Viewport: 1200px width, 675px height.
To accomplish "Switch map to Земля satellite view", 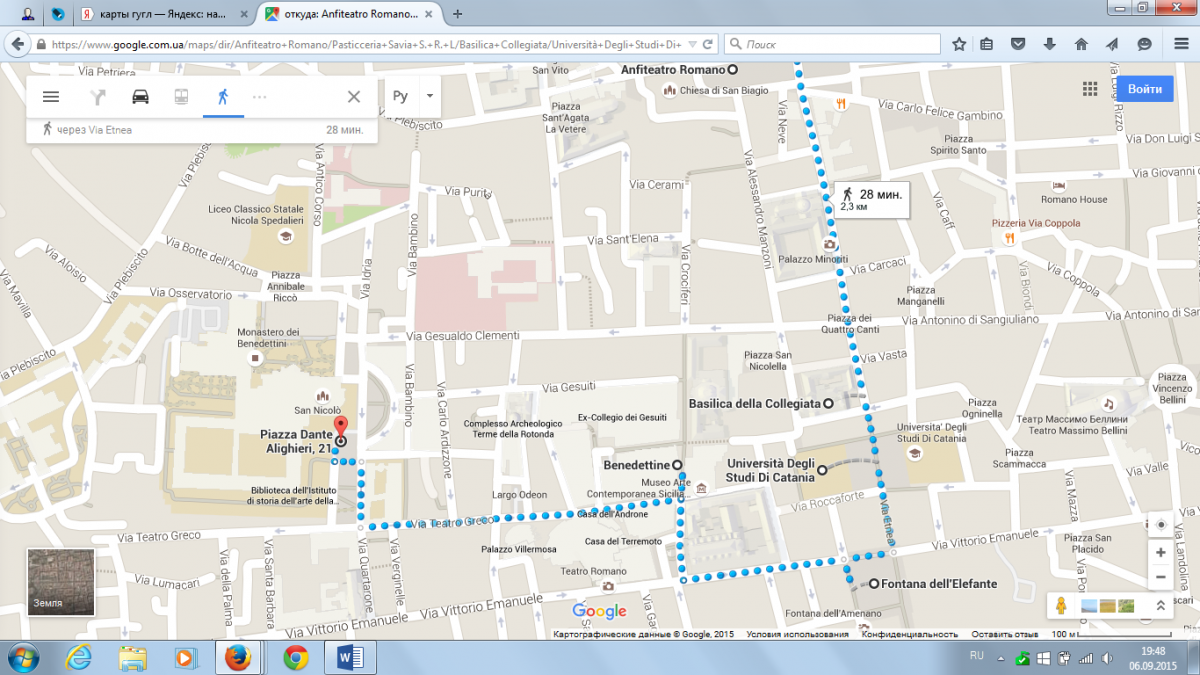I will (x=61, y=582).
